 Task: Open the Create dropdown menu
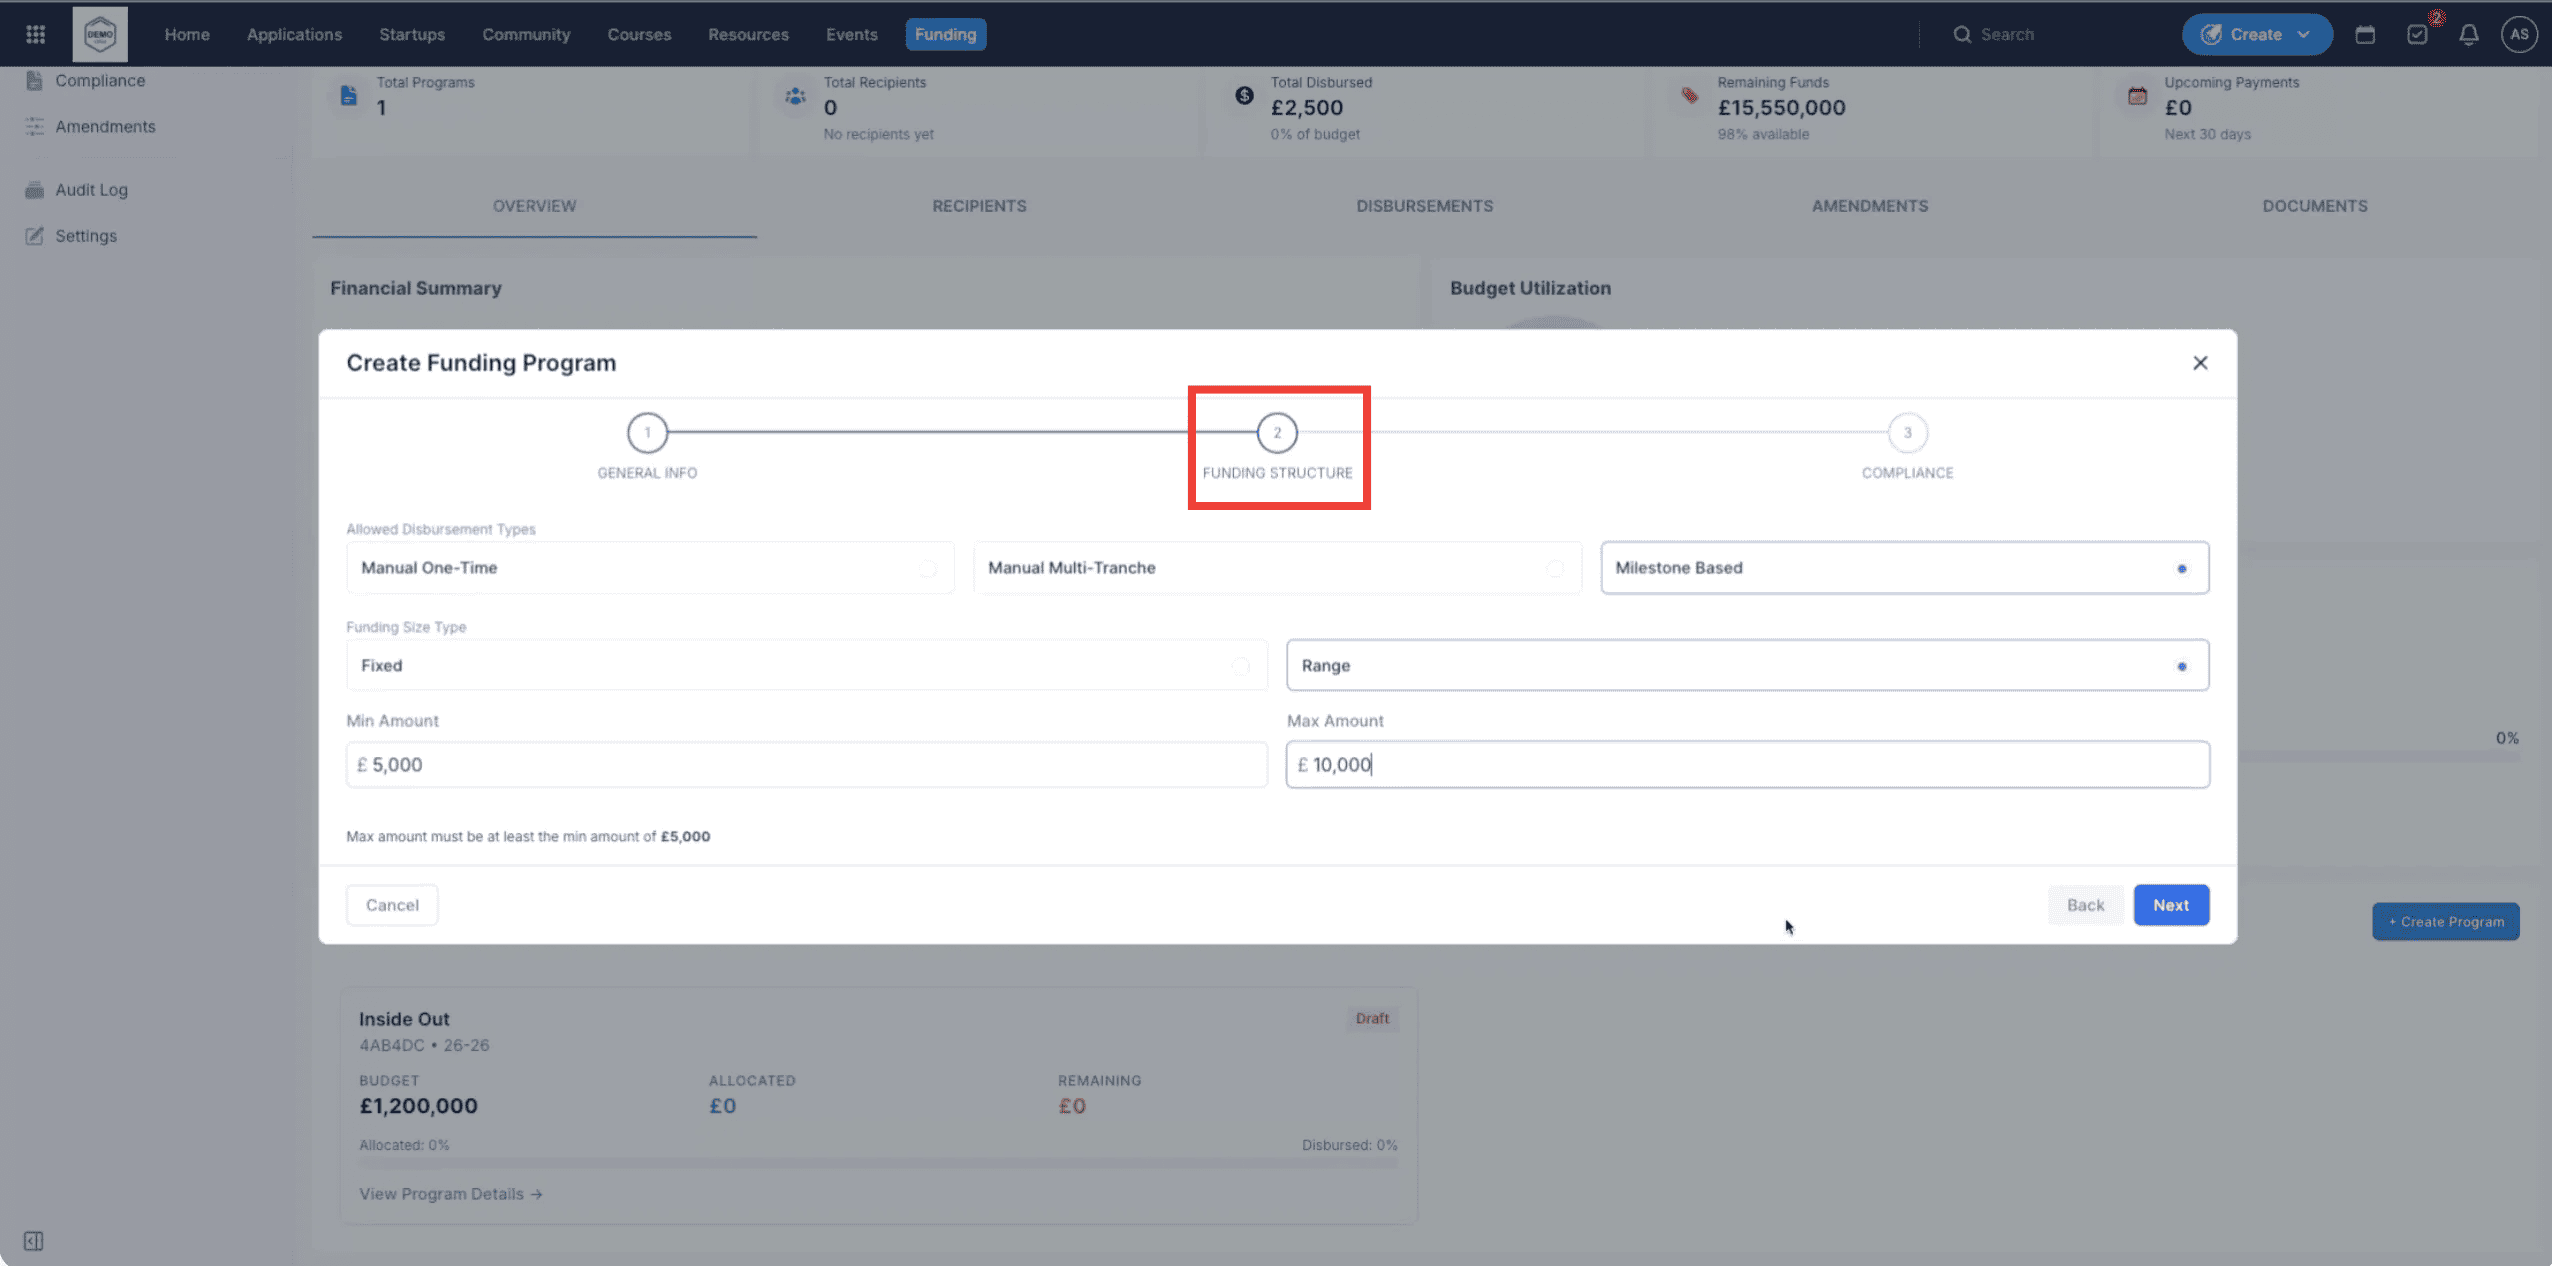tap(2256, 33)
